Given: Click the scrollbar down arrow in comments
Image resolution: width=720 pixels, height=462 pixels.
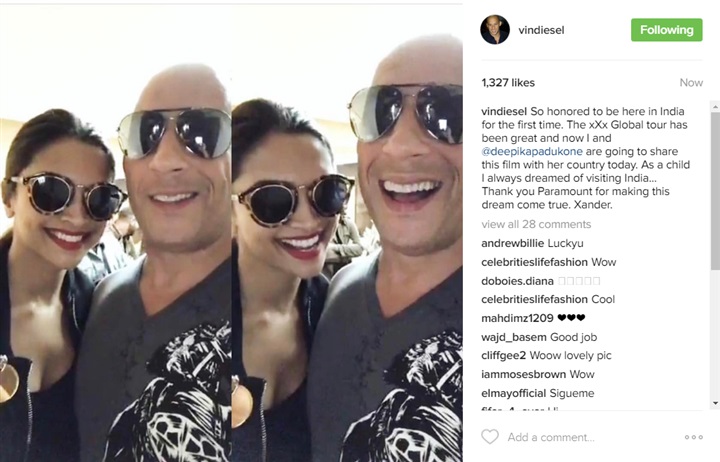Looking at the screenshot, I should pos(715,403).
